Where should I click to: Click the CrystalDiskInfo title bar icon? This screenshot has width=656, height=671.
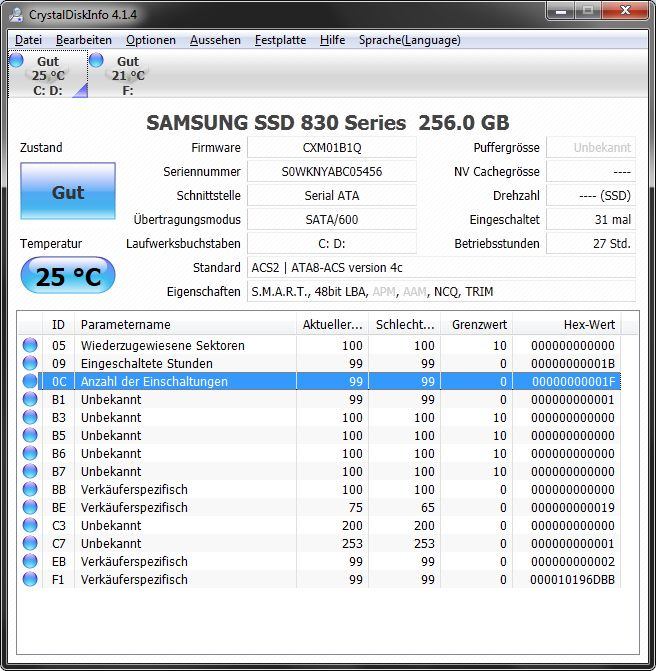(16, 14)
